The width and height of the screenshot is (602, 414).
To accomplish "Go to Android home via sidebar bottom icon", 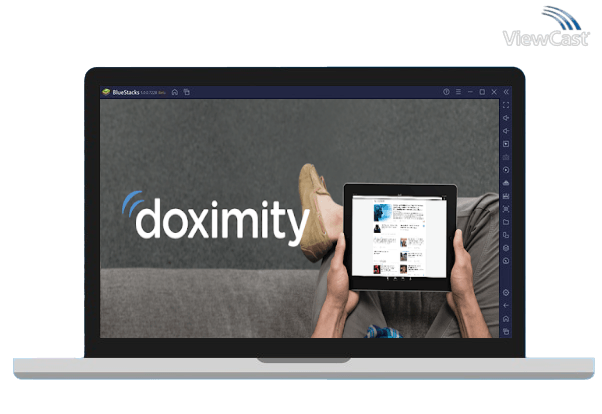I will (506, 319).
